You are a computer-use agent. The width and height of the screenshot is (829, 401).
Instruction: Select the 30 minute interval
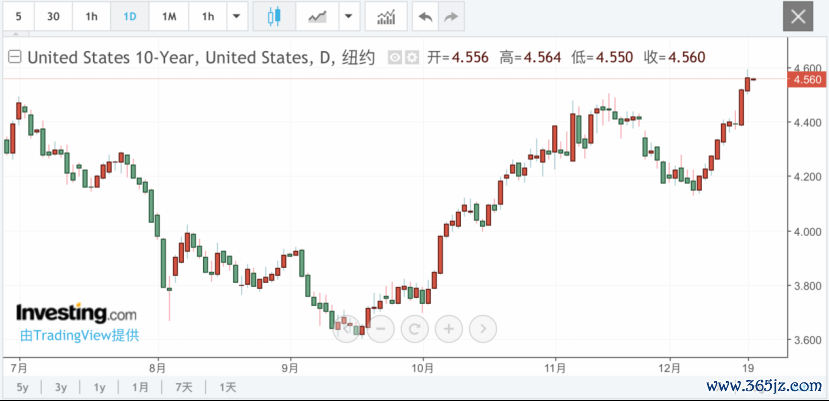point(53,17)
